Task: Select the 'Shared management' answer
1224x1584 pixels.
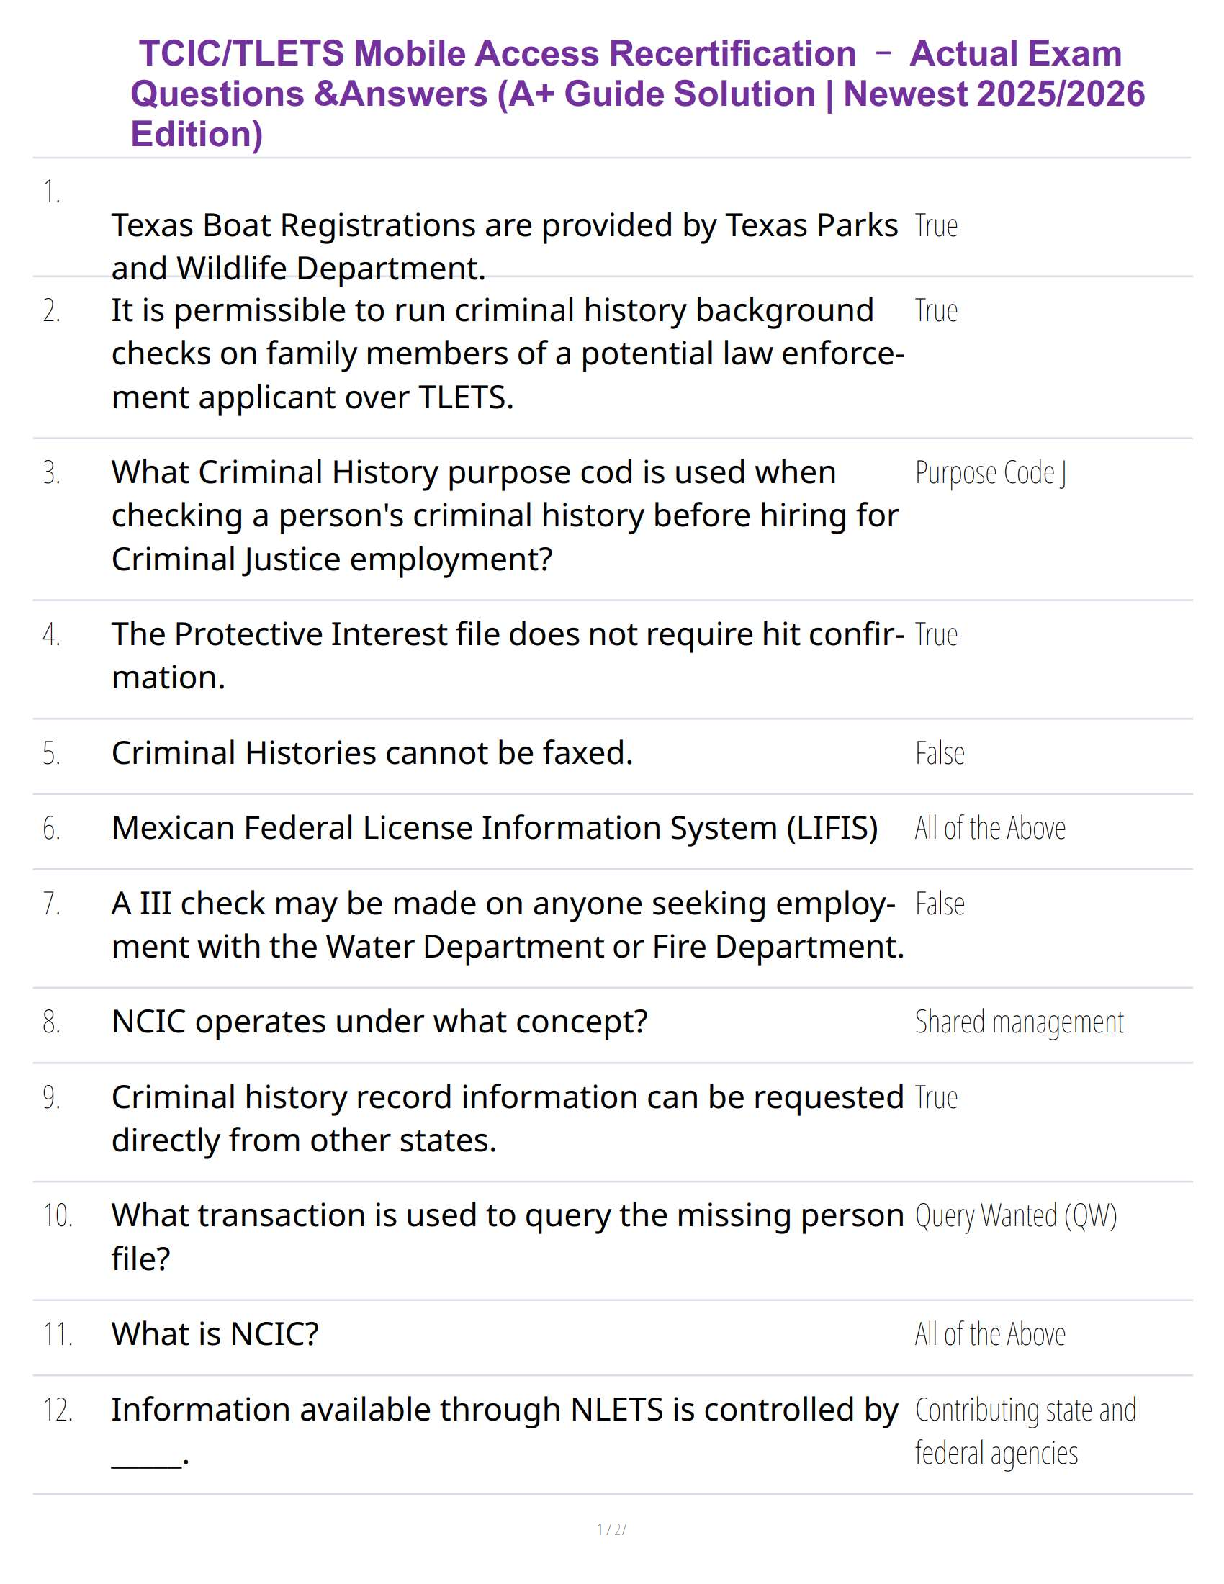Action: [1019, 1022]
